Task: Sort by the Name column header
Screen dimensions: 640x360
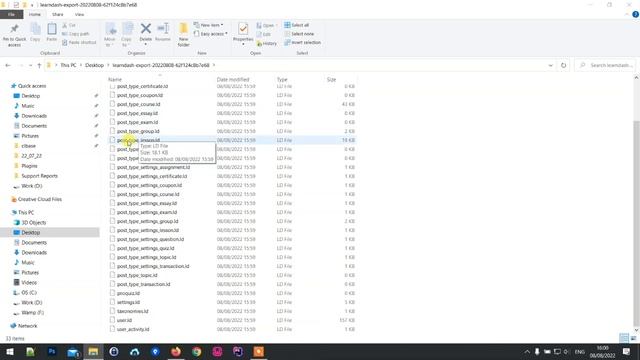Action: click(115, 79)
